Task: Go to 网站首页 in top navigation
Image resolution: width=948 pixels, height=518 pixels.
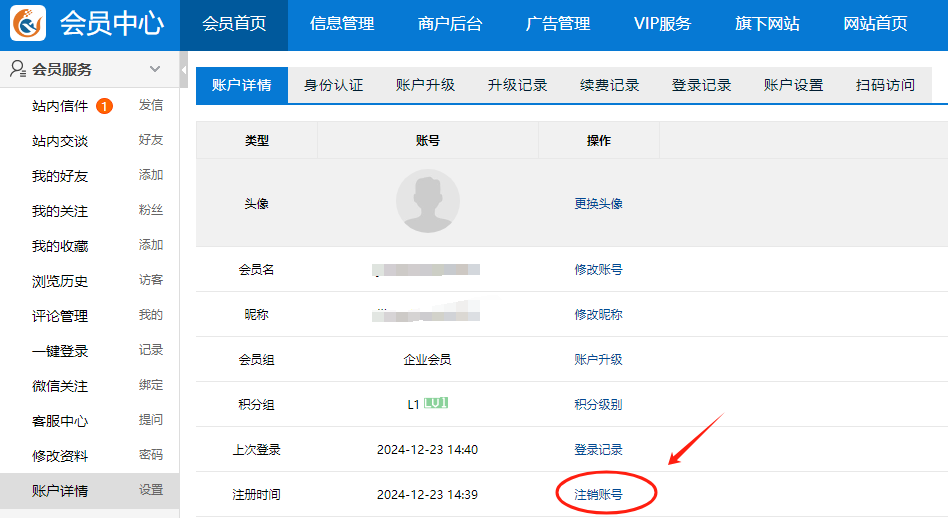Action: [x=876, y=24]
